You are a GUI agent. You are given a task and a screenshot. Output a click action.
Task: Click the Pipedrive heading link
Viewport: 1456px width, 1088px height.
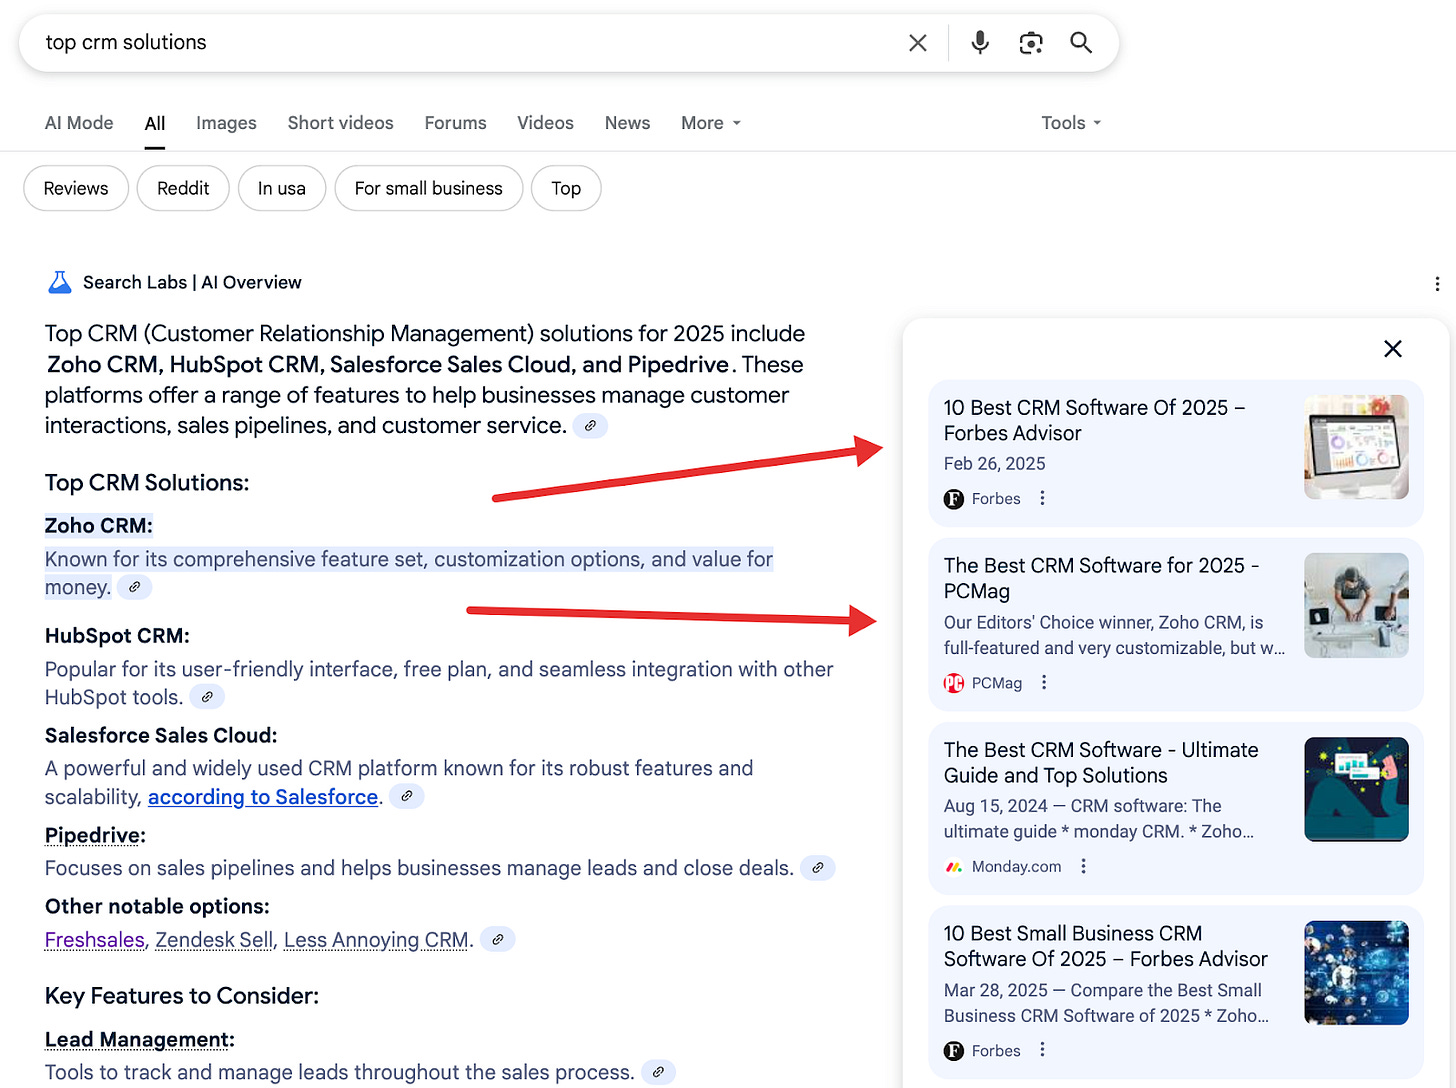(93, 836)
